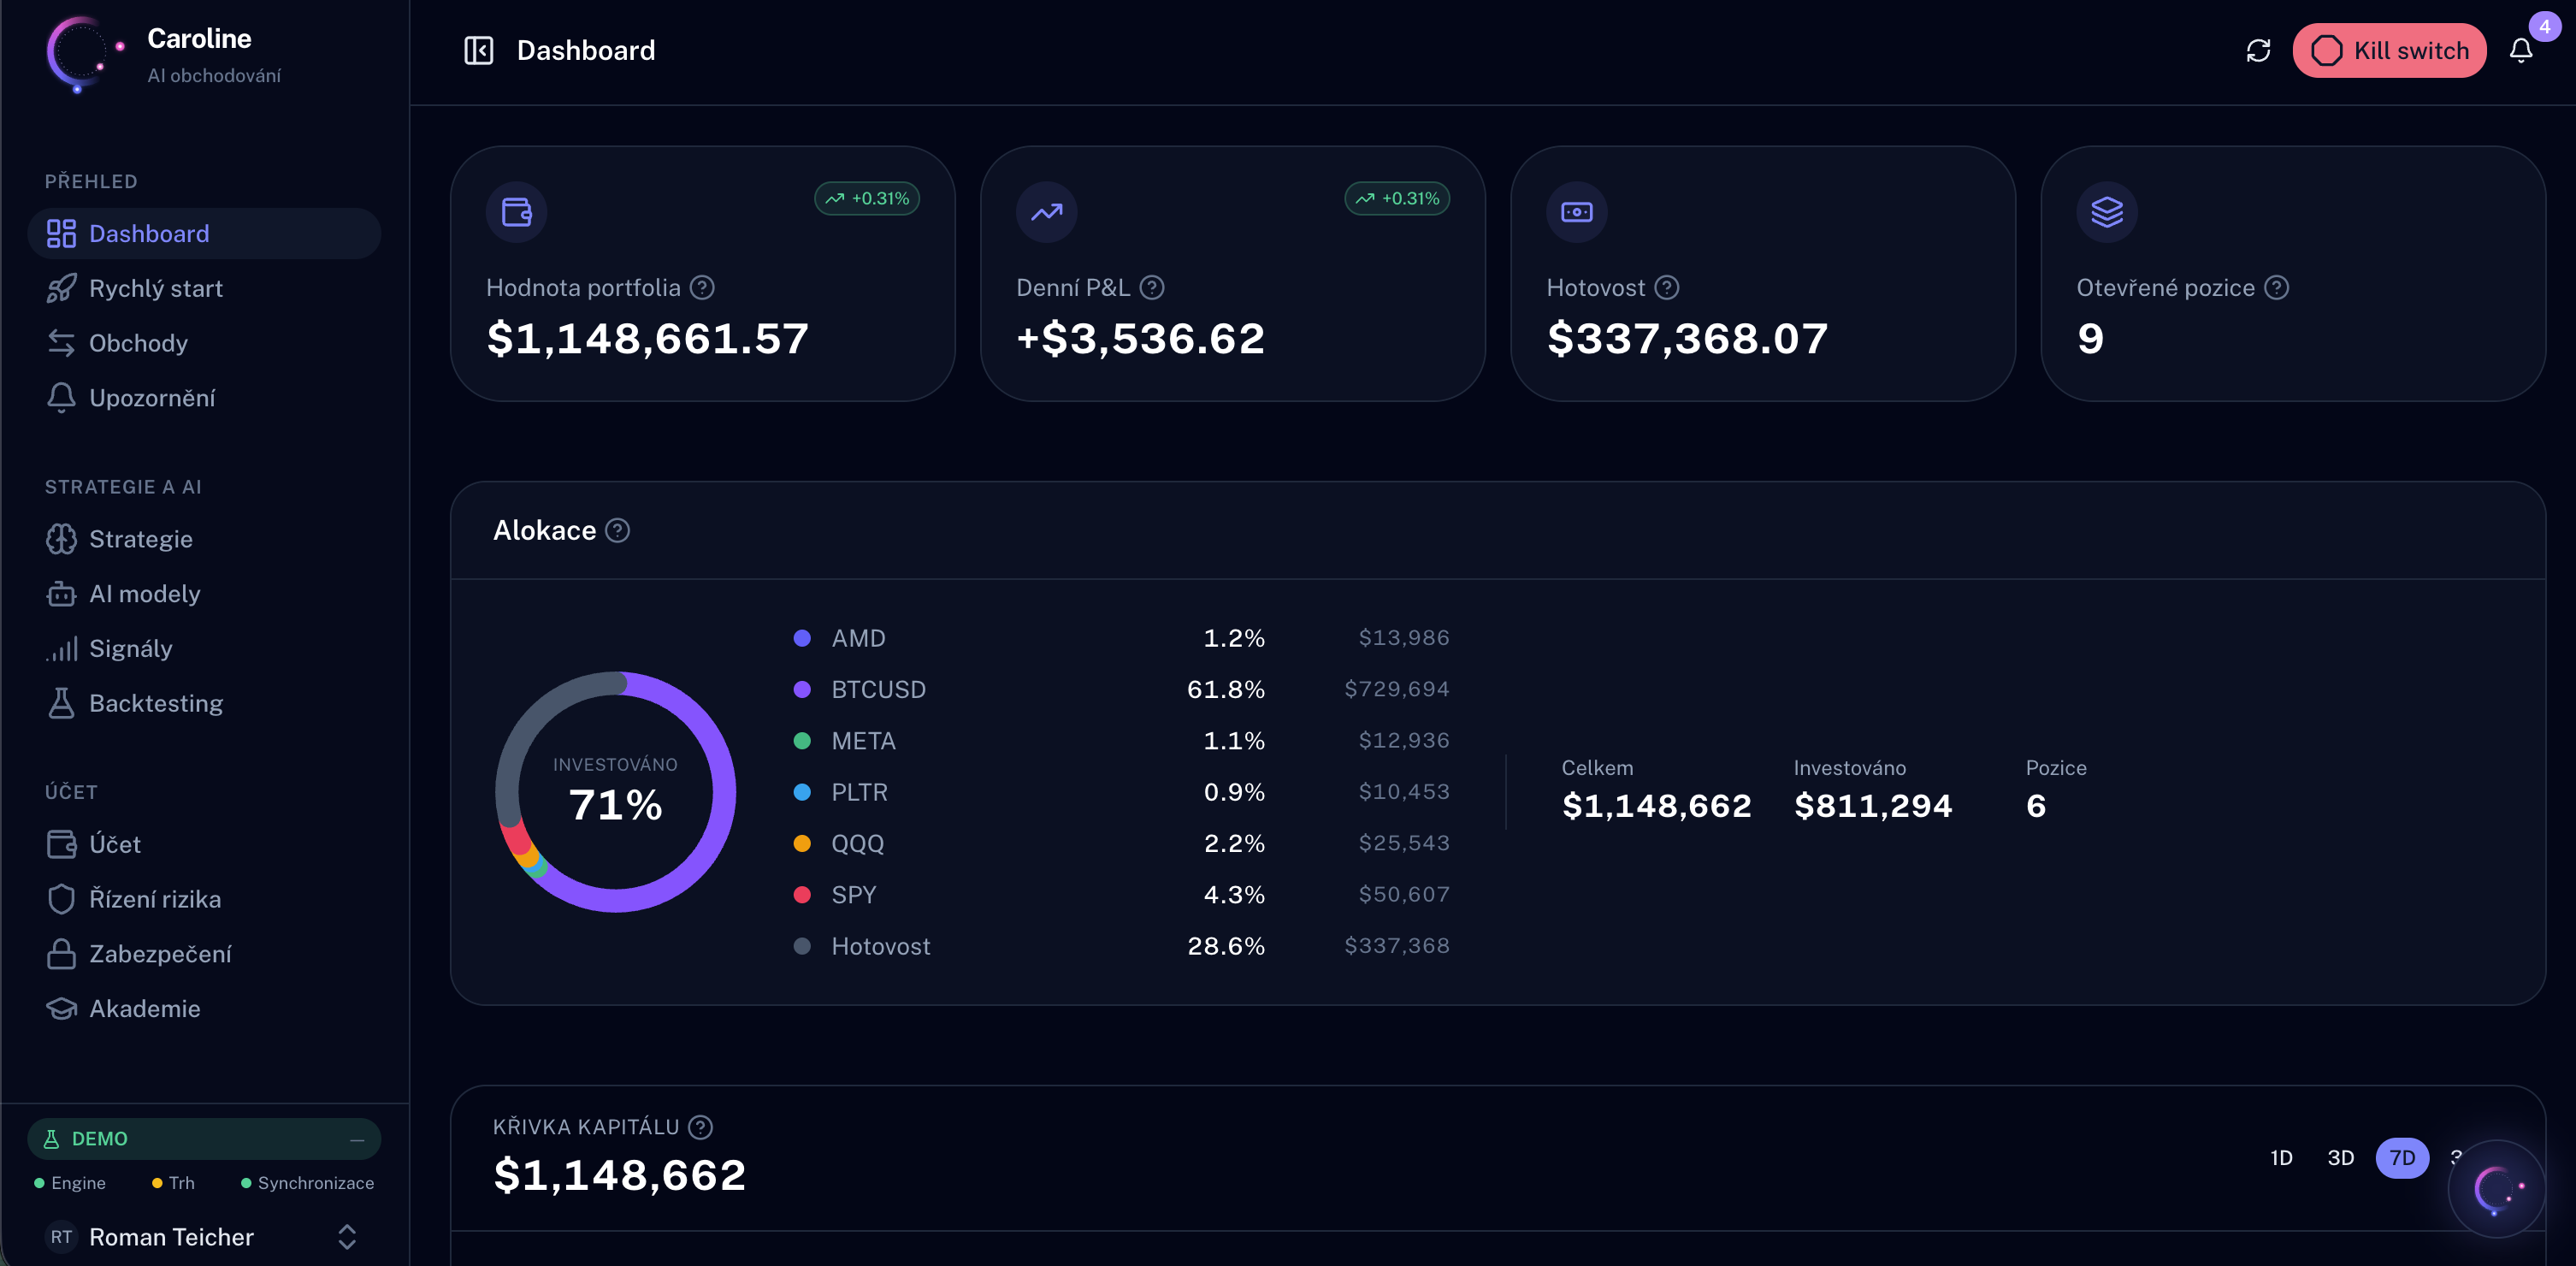Show help for Hodnota portfolia
This screenshot has width=2576, height=1266.
[702, 288]
